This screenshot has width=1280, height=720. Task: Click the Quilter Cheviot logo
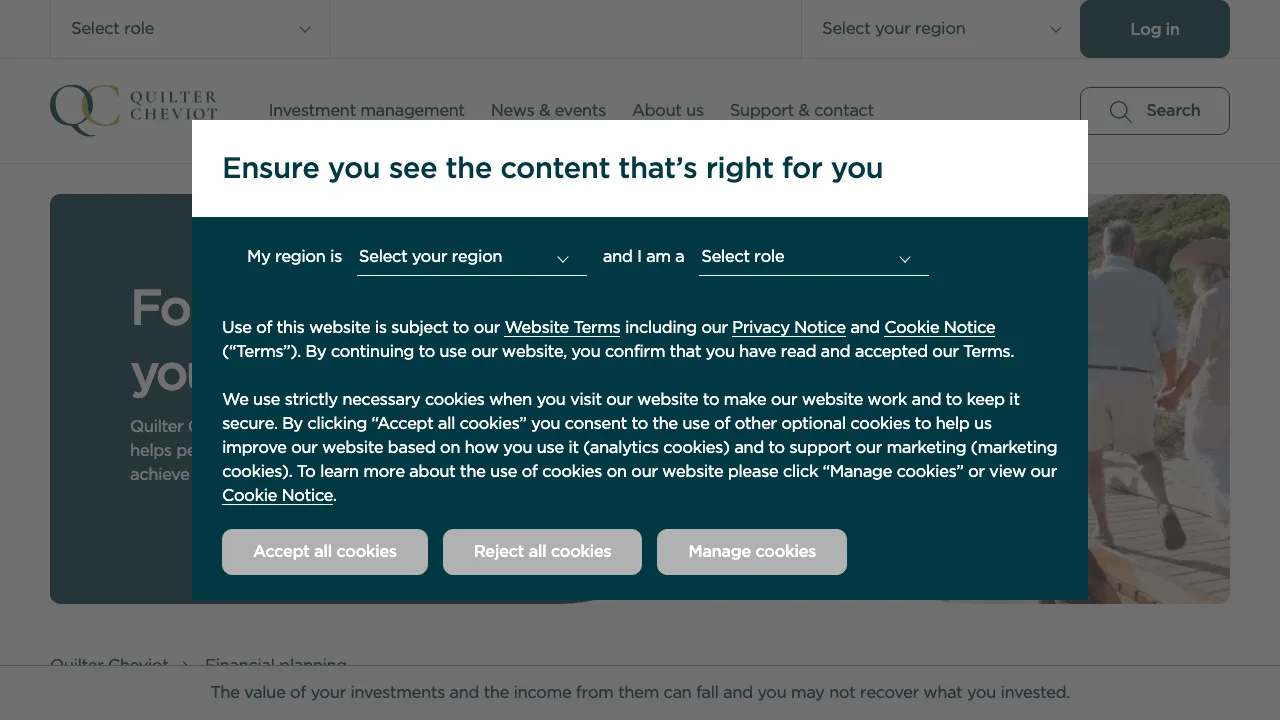pos(133,110)
